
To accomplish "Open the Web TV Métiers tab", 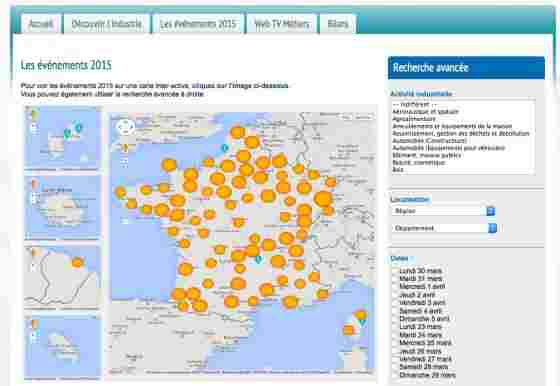I will 281,24.
